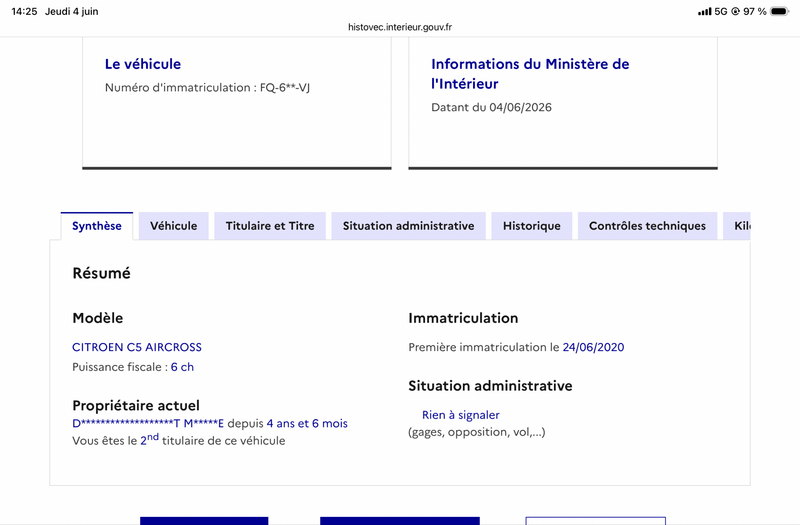Image resolution: width=800 pixels, height=525 pixels.
Task: Select the Synthèse tab
Action: 97,226
